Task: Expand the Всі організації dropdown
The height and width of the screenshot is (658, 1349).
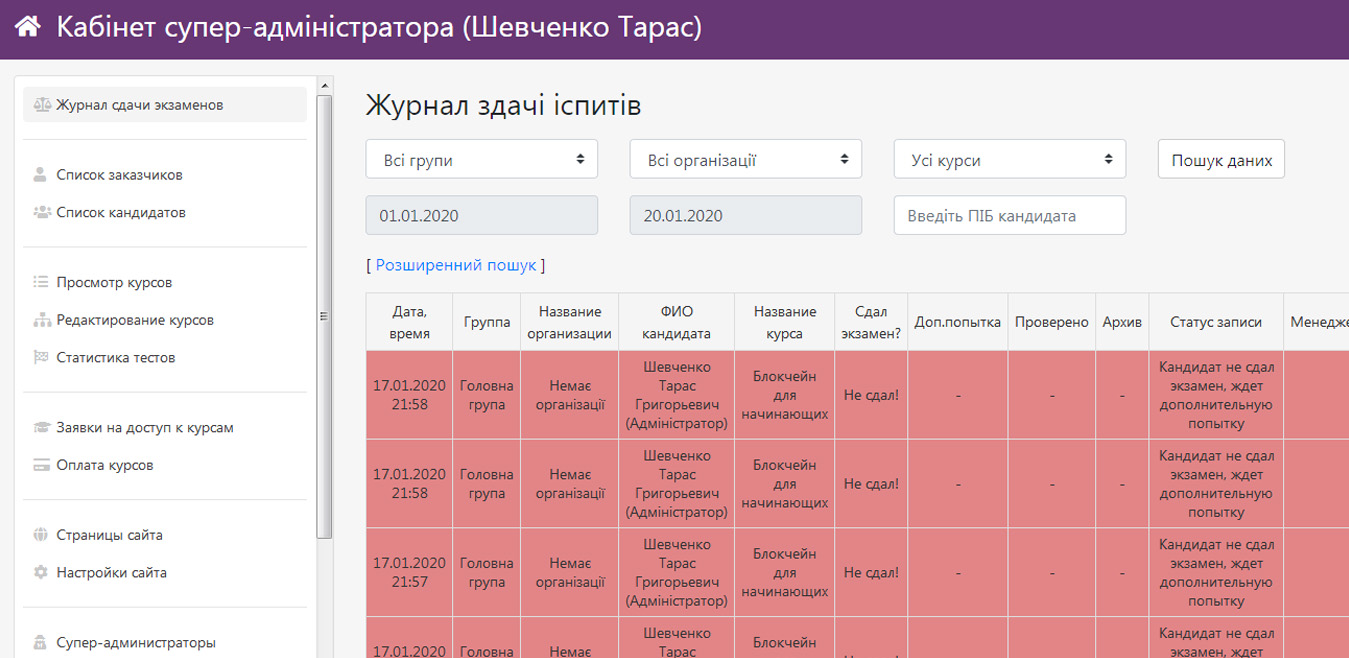Action: coord(745,159)
